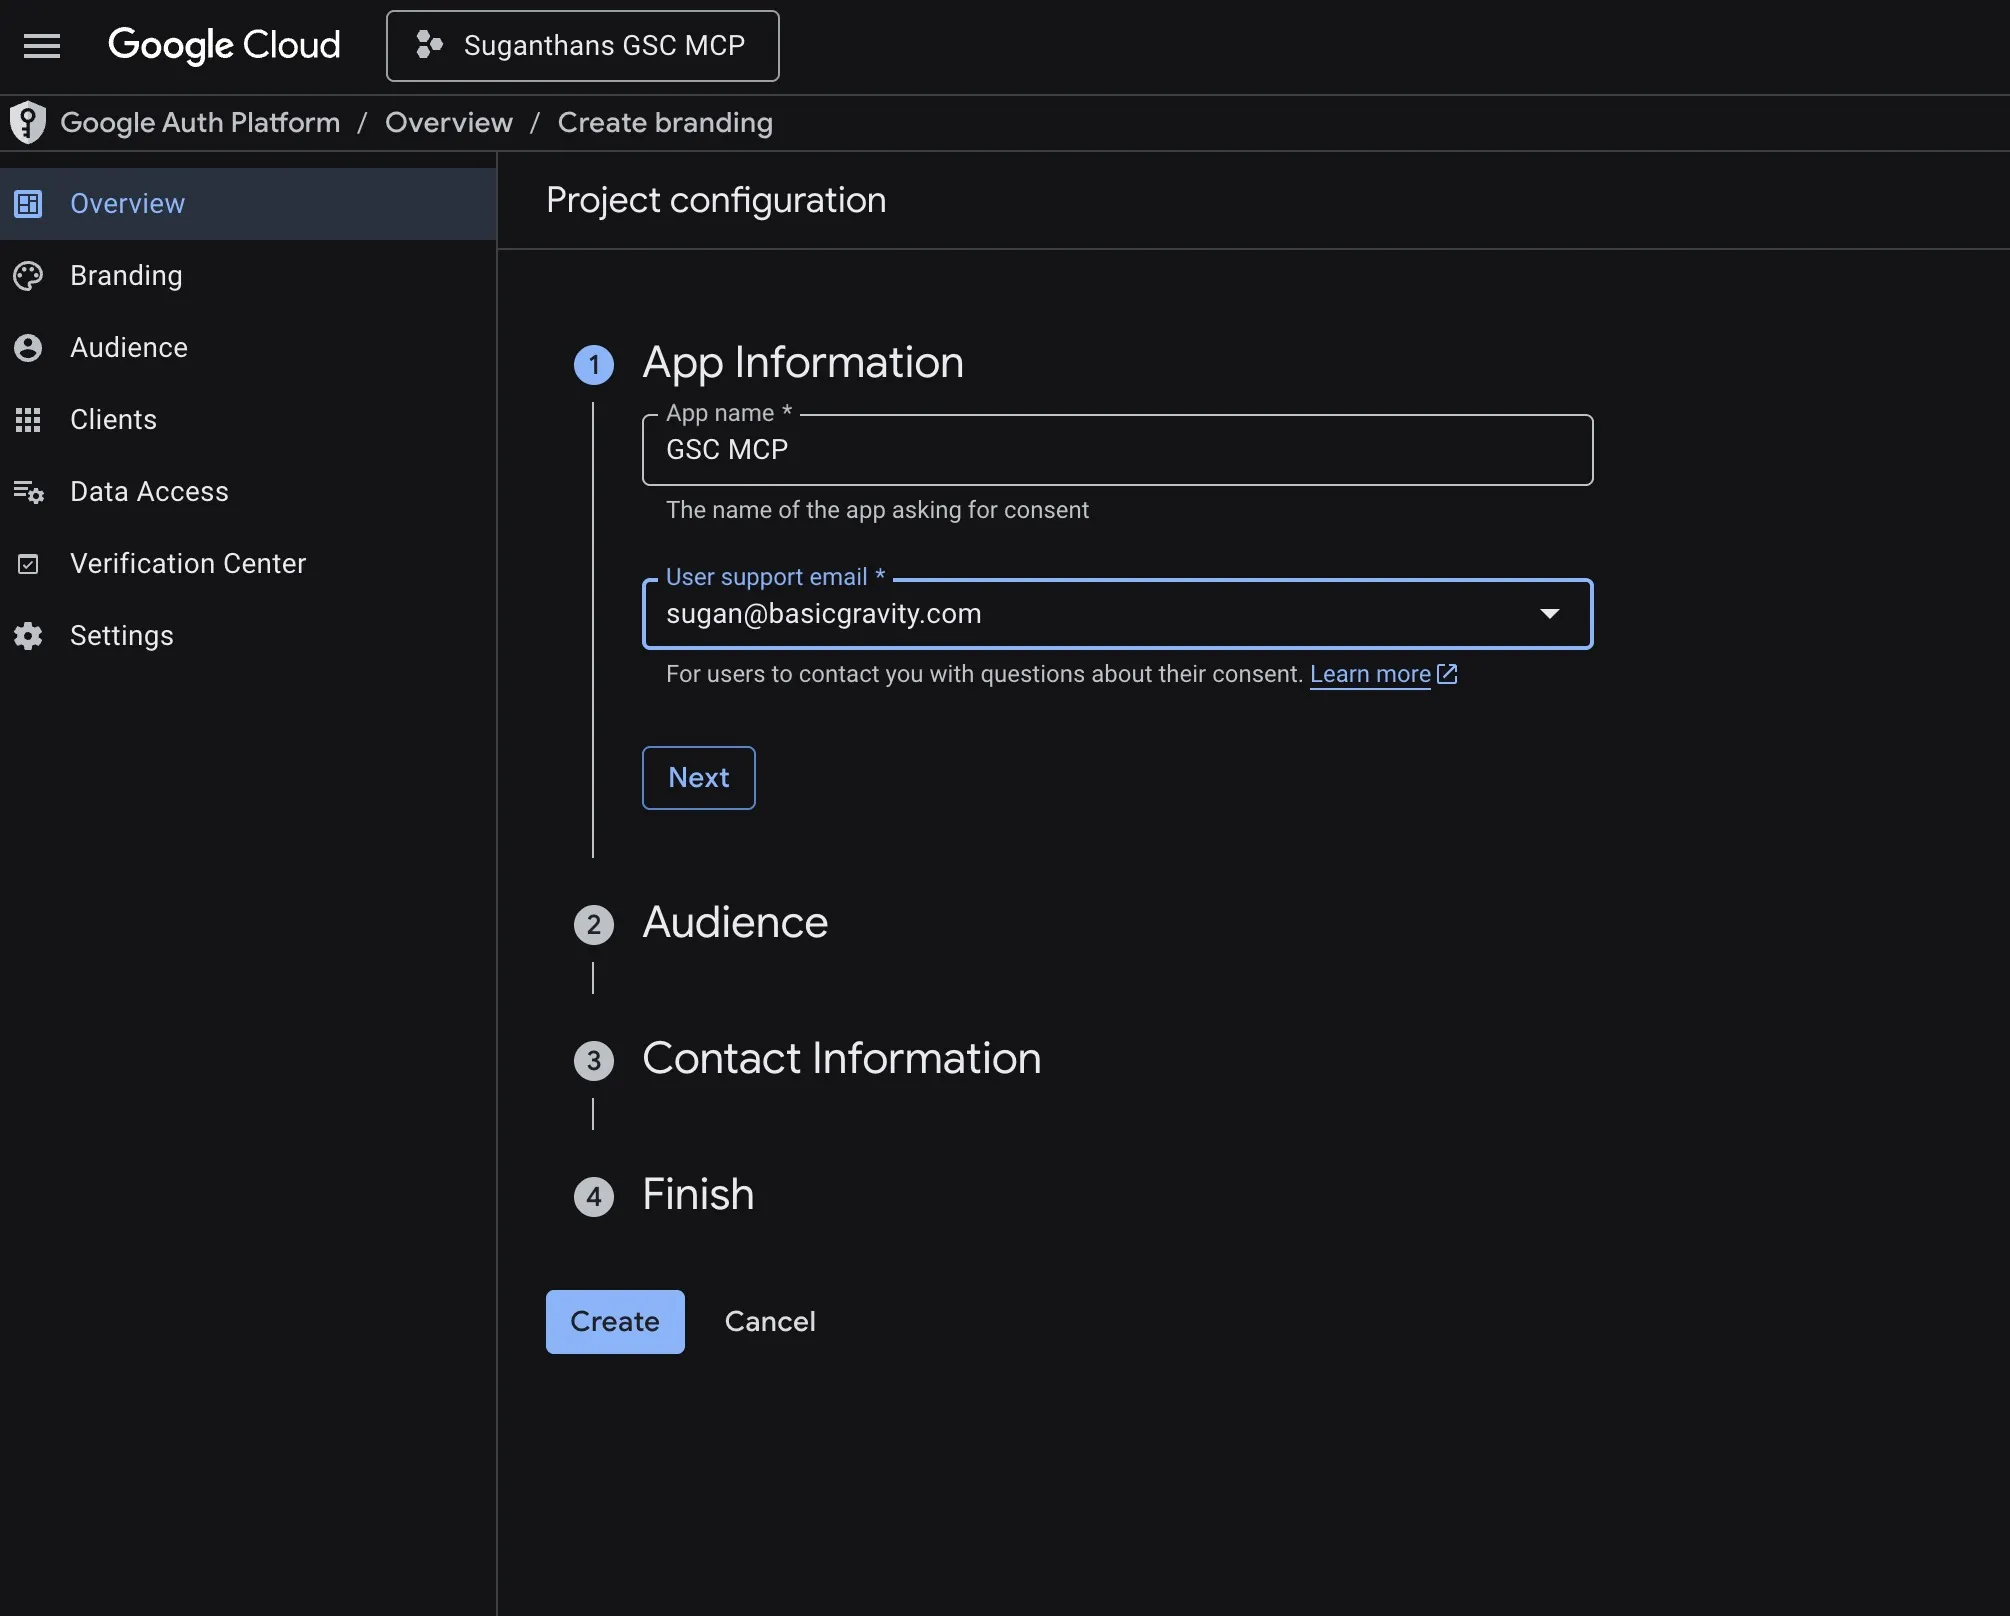Click the Clients grid icon
The height and width of the screenshot is (1616, 2010).
[x=28, y=420]
